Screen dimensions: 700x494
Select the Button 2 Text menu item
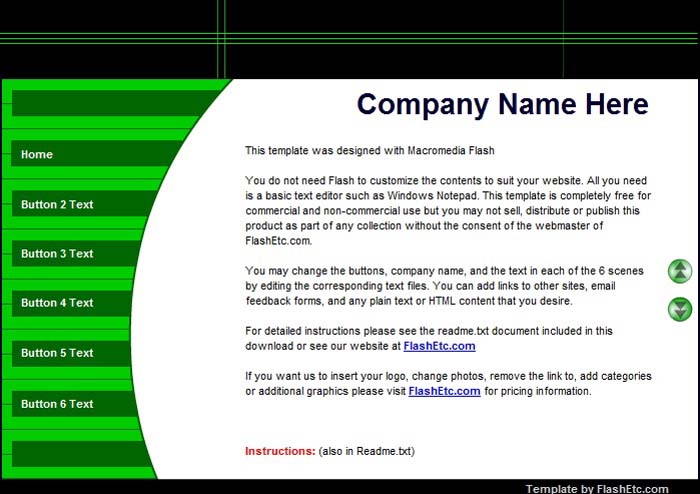pyautogui.click(x=57, y=204)
